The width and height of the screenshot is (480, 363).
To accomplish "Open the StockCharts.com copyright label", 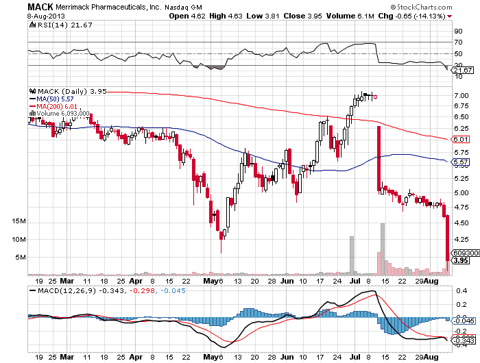I will pos(421,7).
